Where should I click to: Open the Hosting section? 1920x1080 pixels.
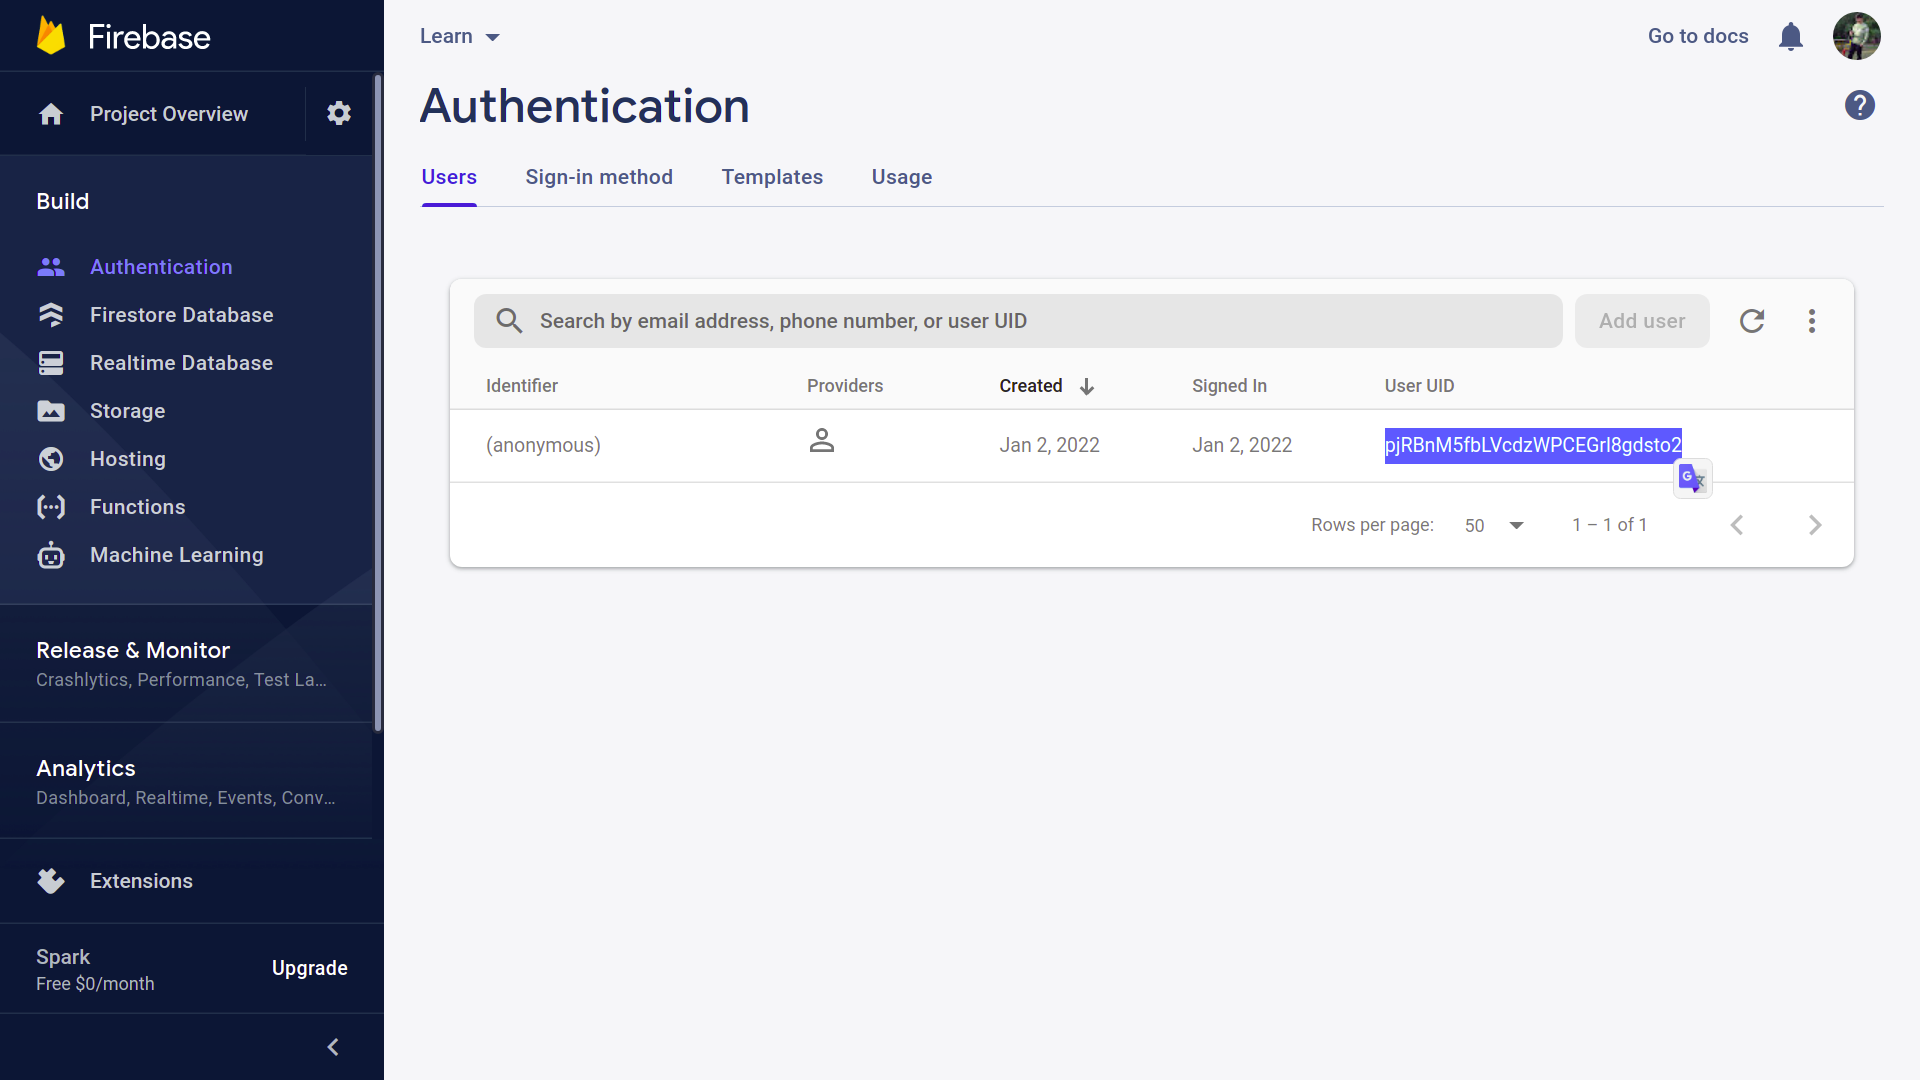click(51, 458)
